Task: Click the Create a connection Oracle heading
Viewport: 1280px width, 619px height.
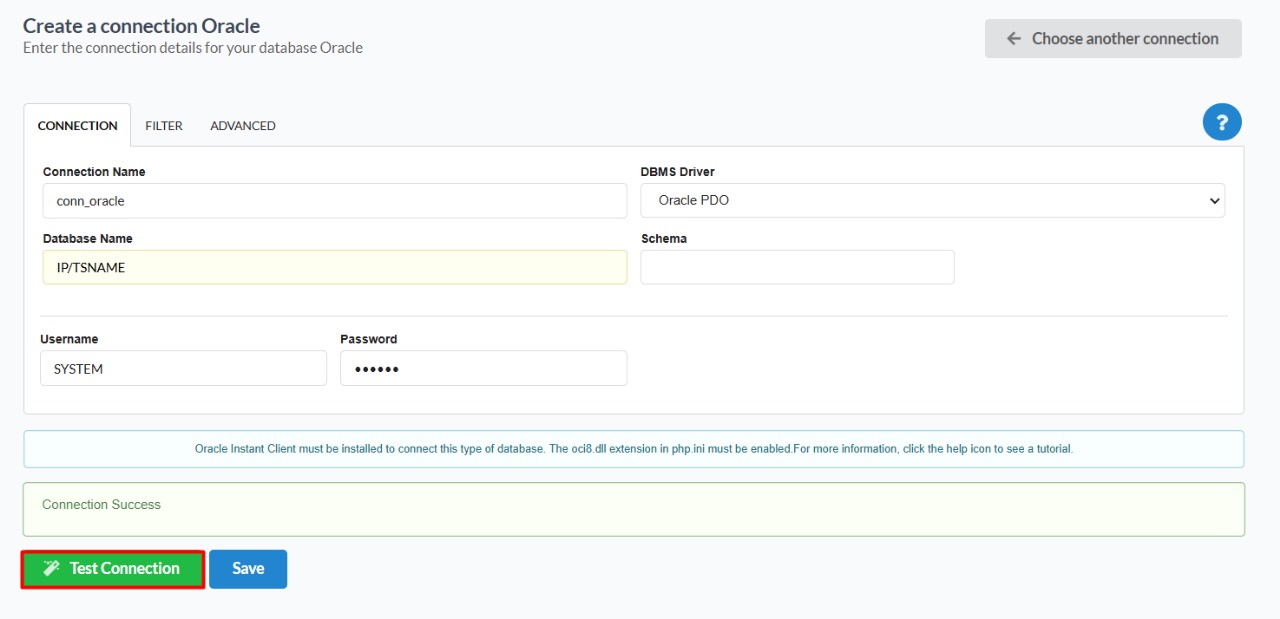Action: pos(141,25)
